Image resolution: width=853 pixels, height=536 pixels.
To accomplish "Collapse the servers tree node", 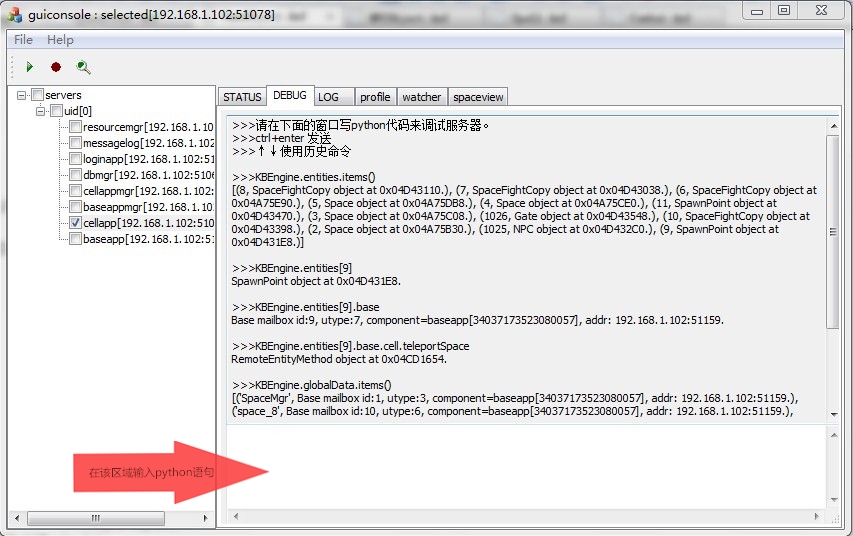I will click(22, 95).
